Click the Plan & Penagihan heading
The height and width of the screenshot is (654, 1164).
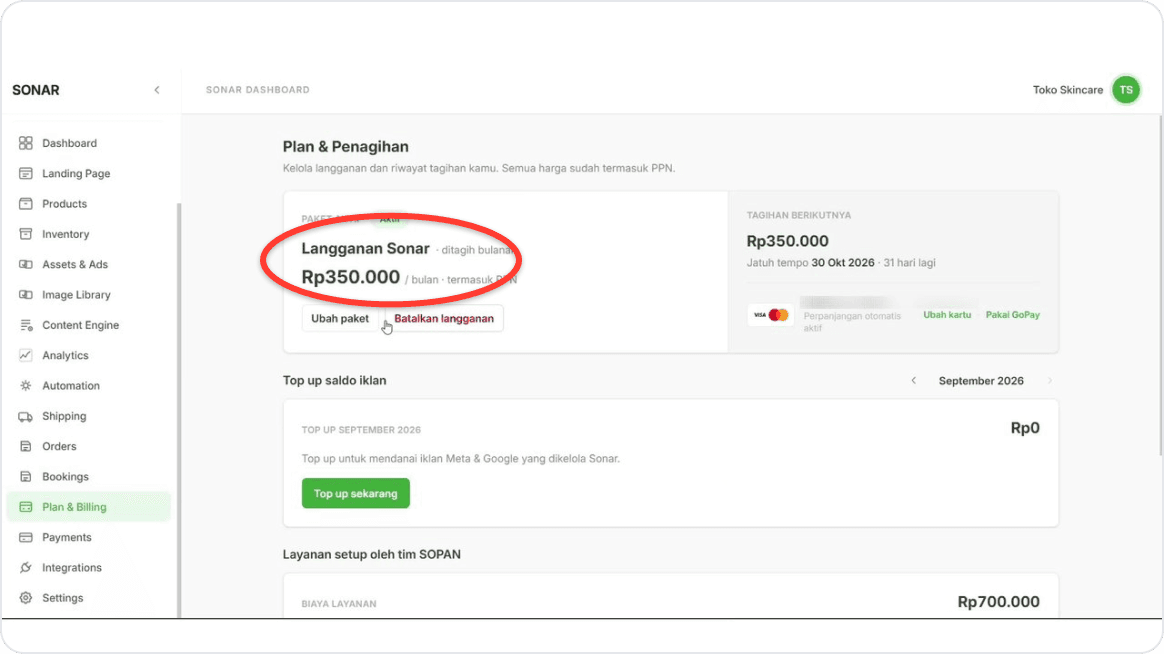pyautogui.click(x=346, y=147)
